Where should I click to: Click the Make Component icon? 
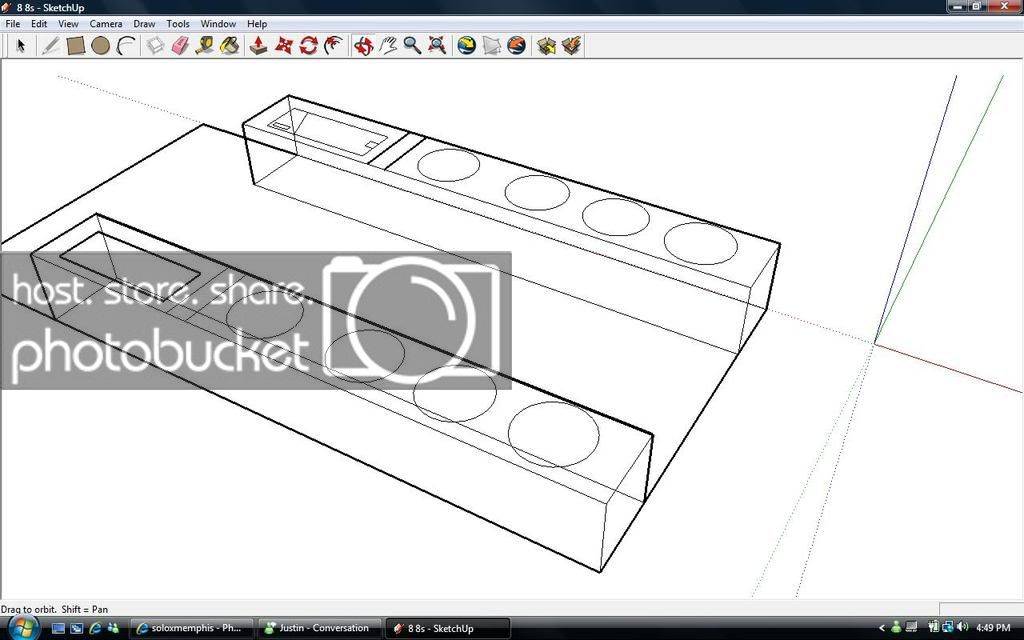(155, 46)
